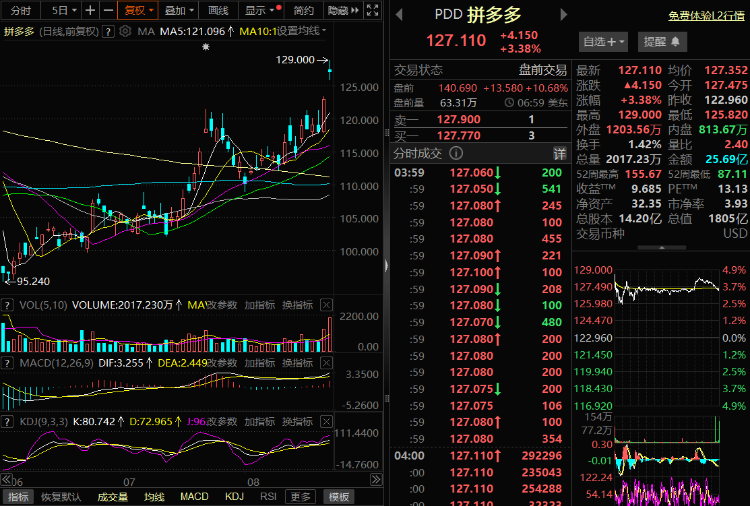Open help for VOL indicator
Viewport: 750px width, 506px height.
pyautogui.click(x=7, y=305)
